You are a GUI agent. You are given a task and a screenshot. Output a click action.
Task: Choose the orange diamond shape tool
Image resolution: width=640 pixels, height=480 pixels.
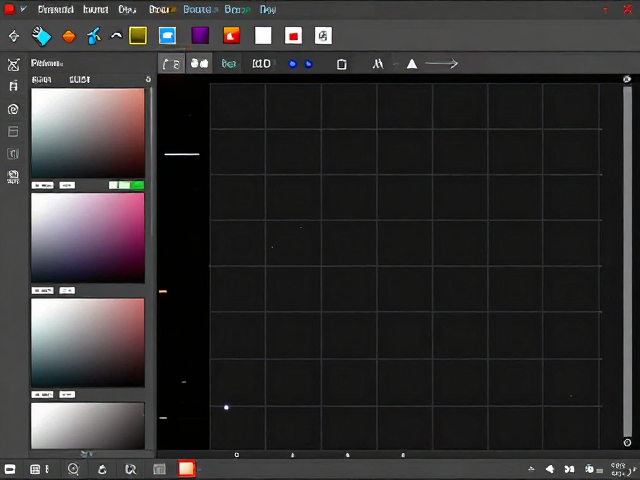pos(69,37)
